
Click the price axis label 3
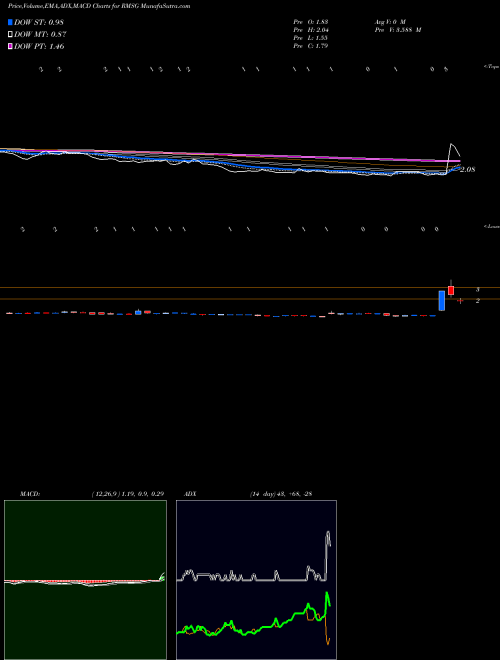click(x=478, y=290)
